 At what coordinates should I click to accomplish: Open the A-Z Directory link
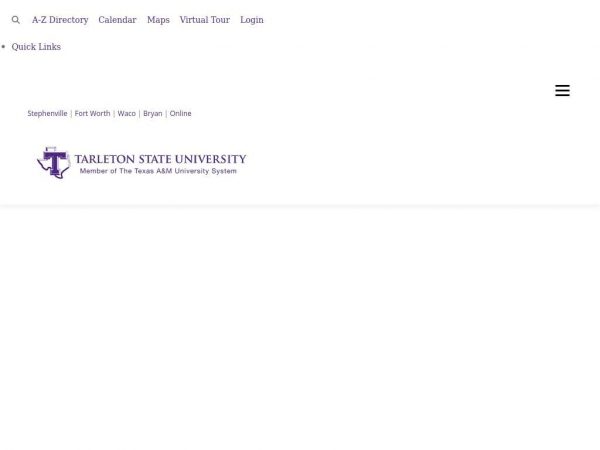60,20
